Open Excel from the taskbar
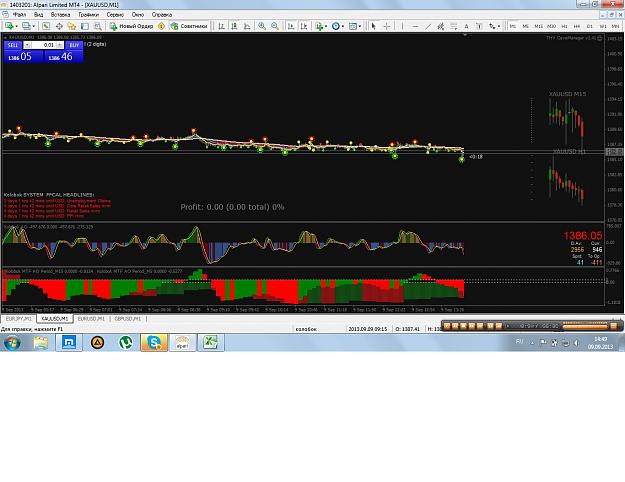 (210, 342)
